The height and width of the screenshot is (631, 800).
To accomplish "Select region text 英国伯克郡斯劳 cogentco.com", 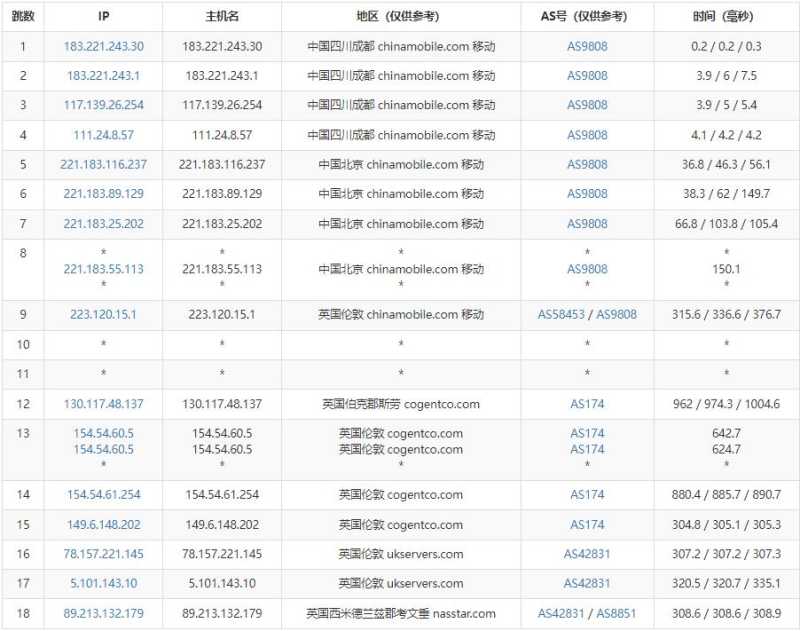I will coord(401,404).
